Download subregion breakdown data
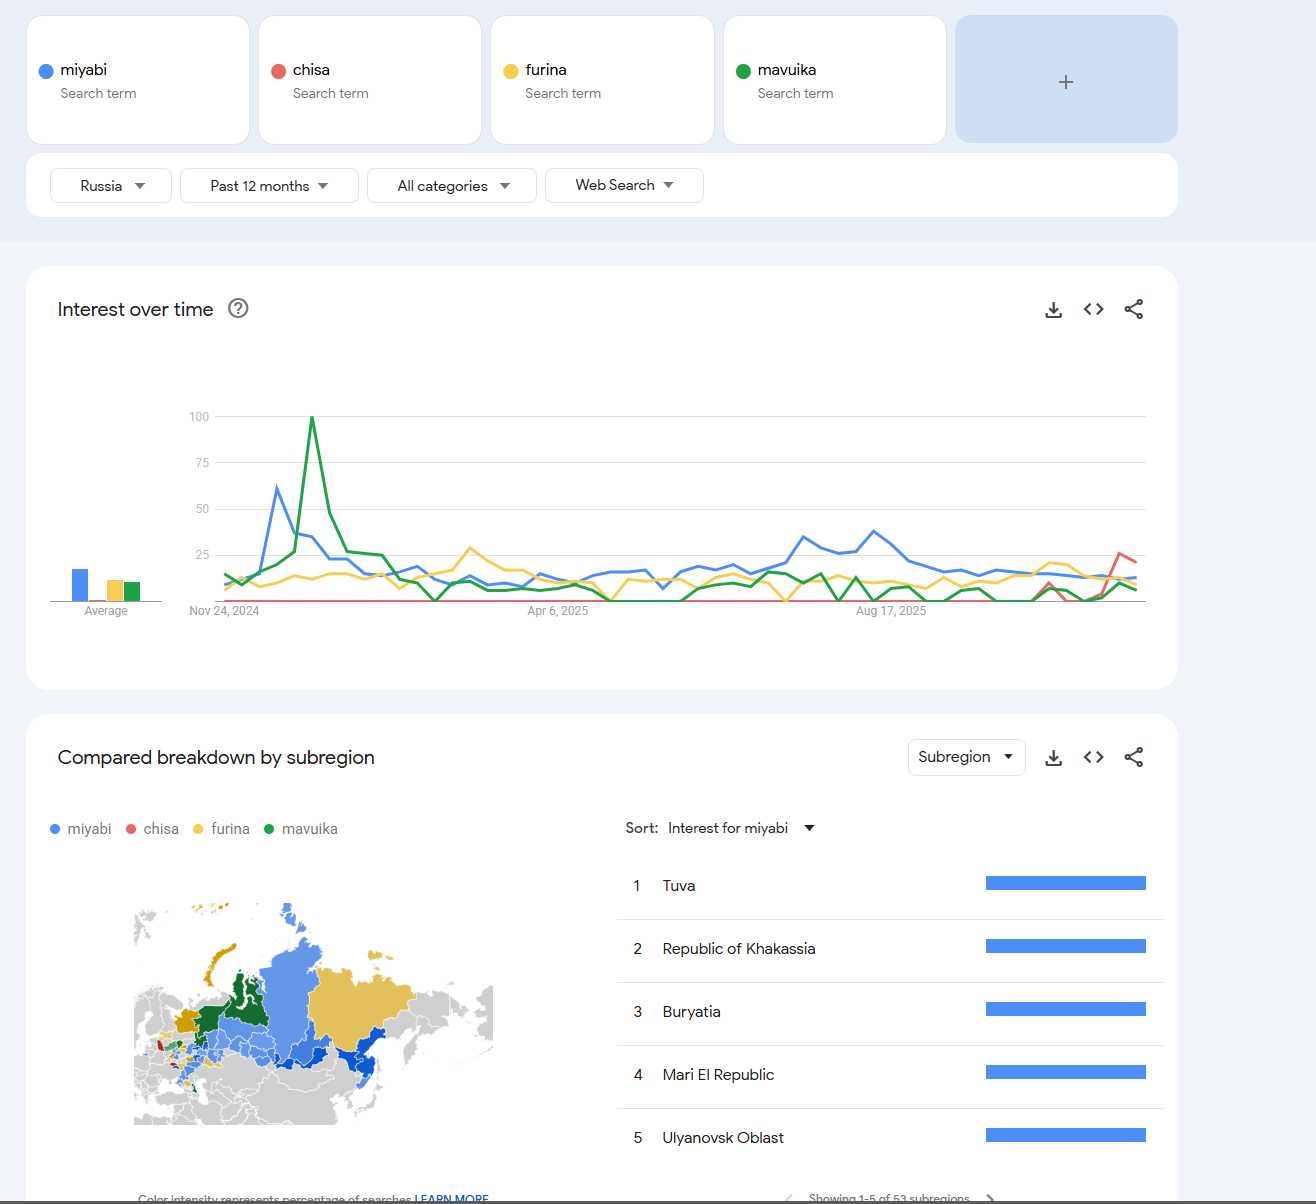The width and height of the screenshot is (1316, 1204). [x=1053, y=758]
